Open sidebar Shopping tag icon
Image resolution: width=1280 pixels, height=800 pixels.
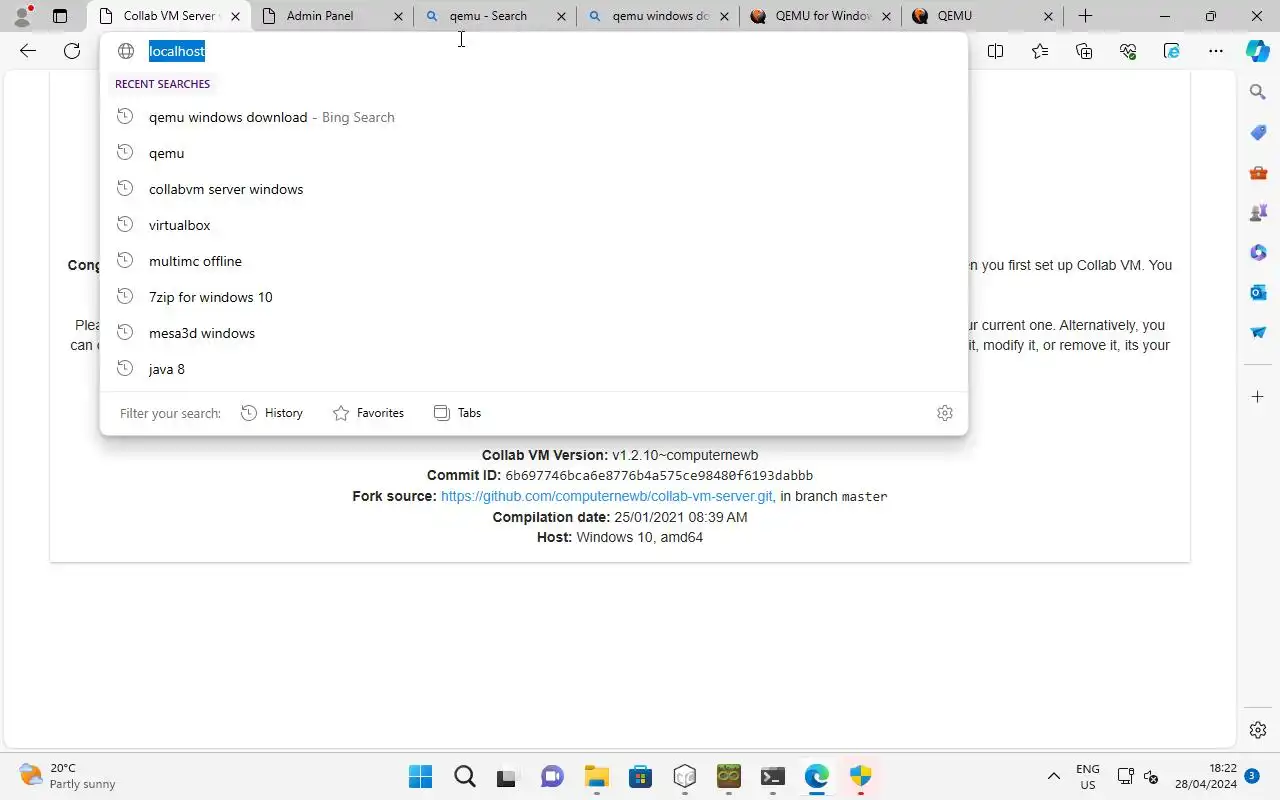(1258, 132)
